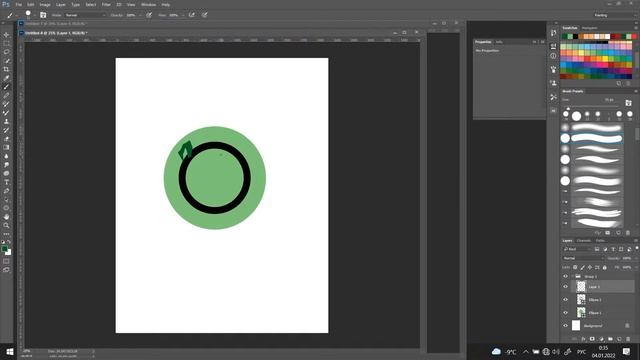
Task: Select the Eyedropper tool
Action: (x=6, y=78)
